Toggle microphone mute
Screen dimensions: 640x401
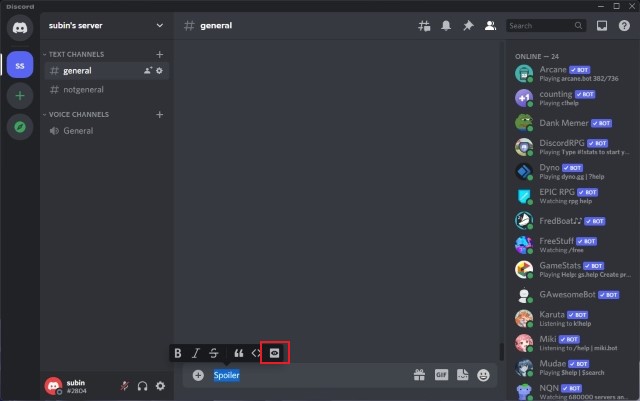click(x=124, y=386)
